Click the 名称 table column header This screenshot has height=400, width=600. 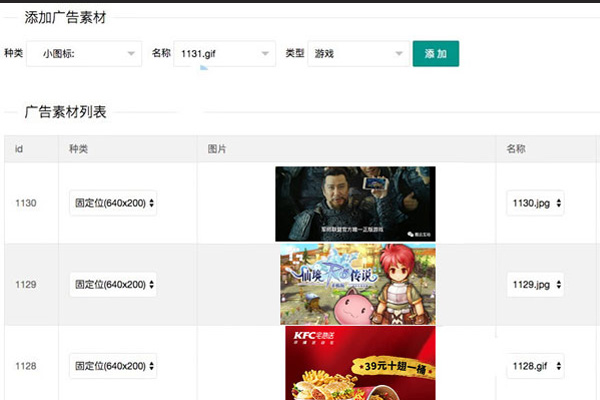pos(516,149)
